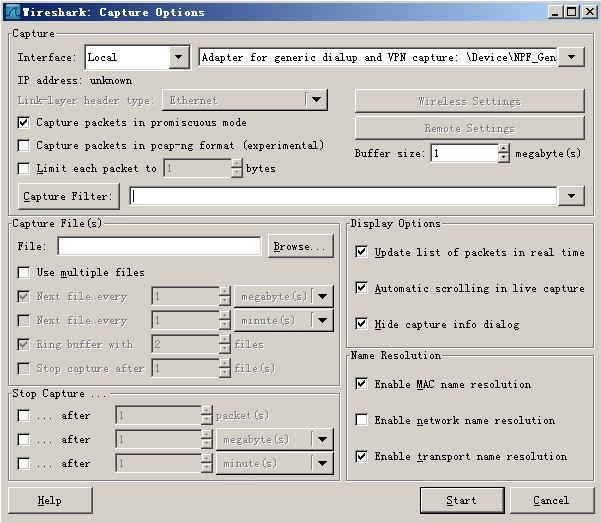This screenshot has height=523, width=601.
Task: Click the Wireshark title bar logo icon
Action: tap(13, 12)
